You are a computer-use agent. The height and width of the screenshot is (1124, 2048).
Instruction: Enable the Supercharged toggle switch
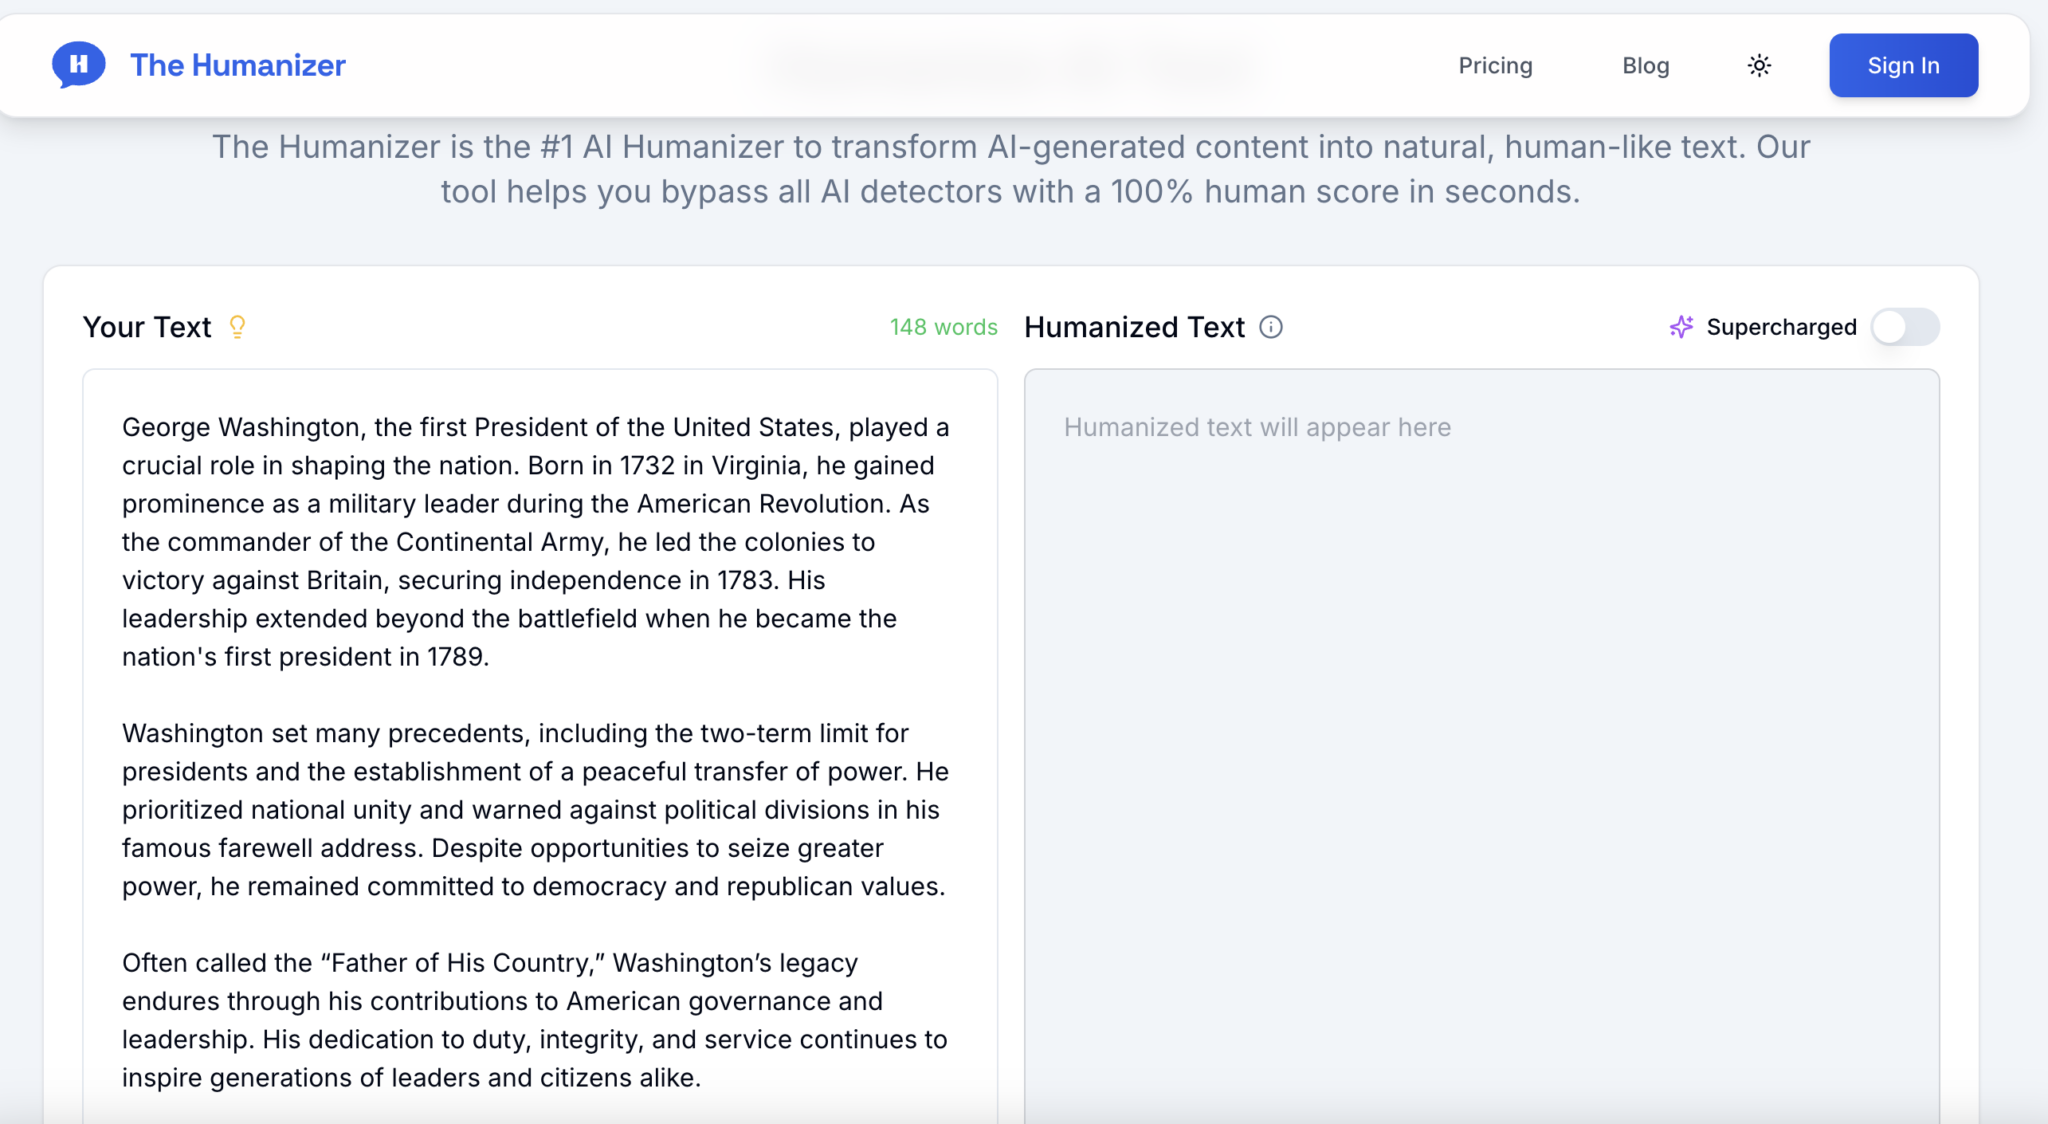pos(1905,327)
